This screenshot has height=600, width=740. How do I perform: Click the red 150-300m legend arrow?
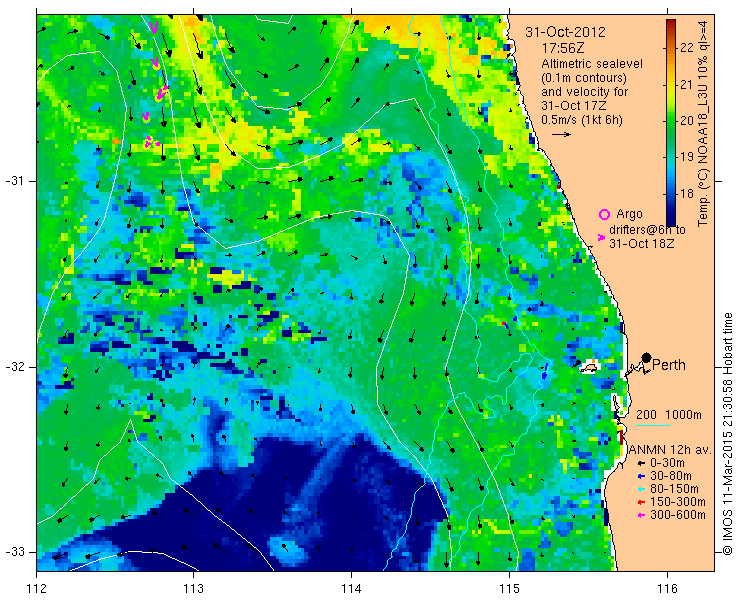[x=641, y=502]
